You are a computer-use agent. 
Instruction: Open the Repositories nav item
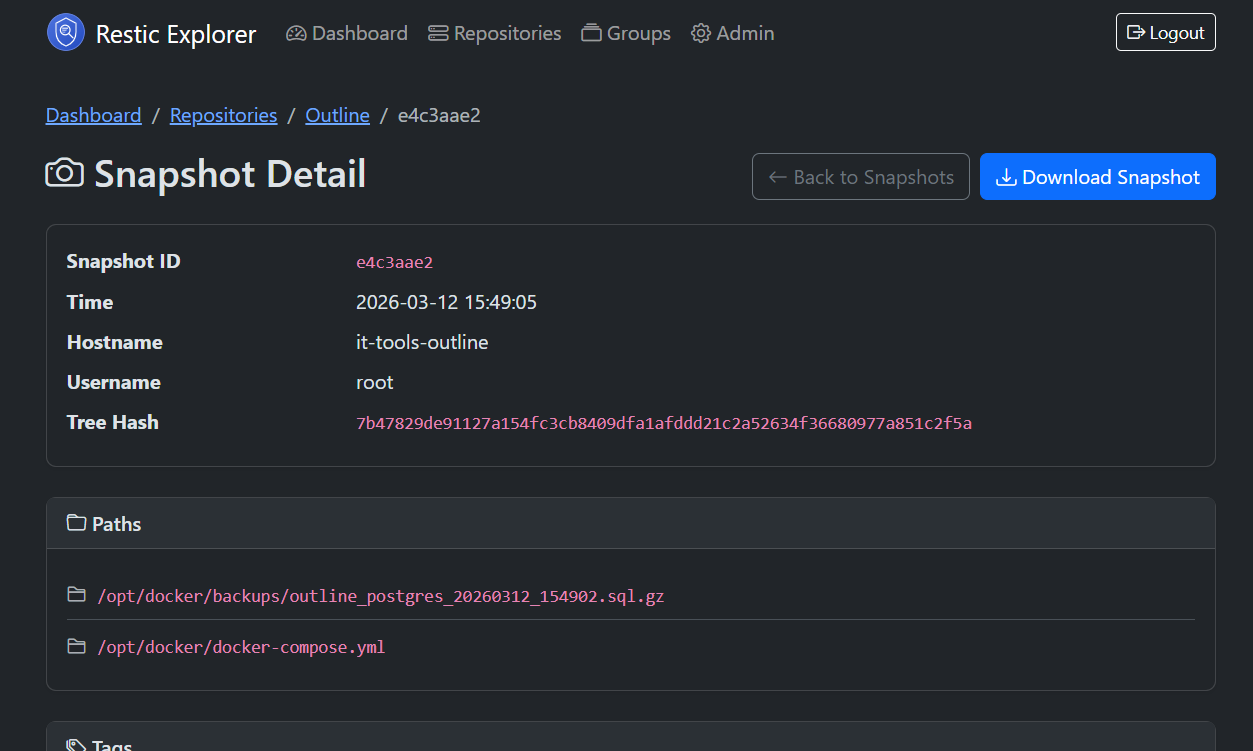pyautogui.click(x=495, y=33)
